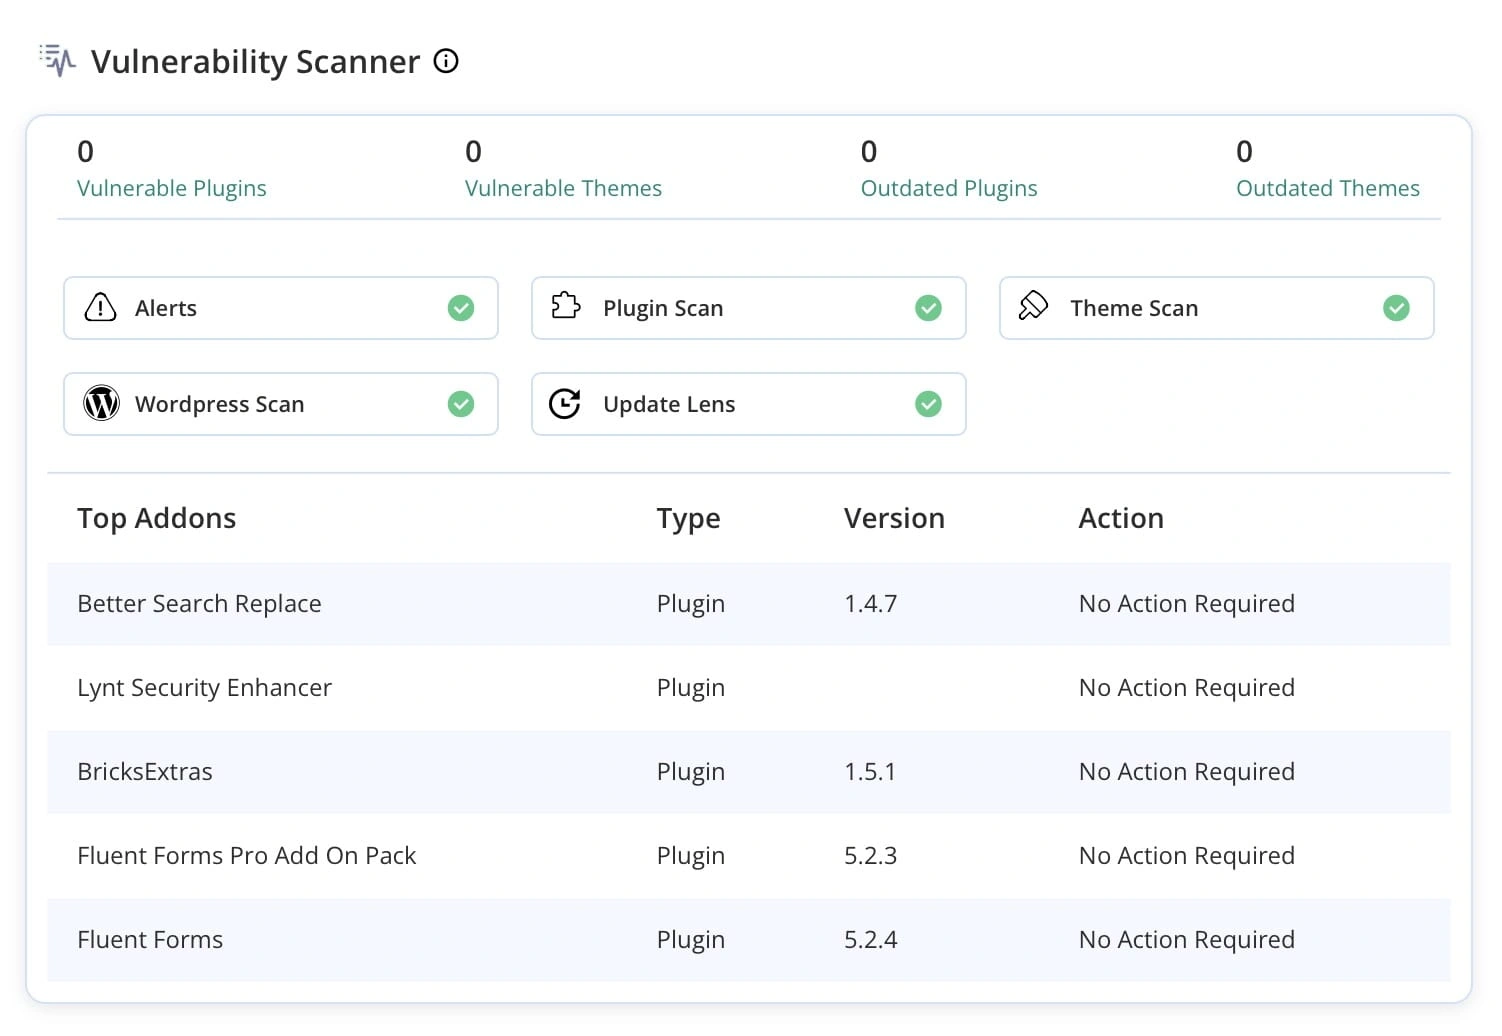
Task: Open the Wordpress Scan card
Action: pyautogui.click(x=281, y=404)
